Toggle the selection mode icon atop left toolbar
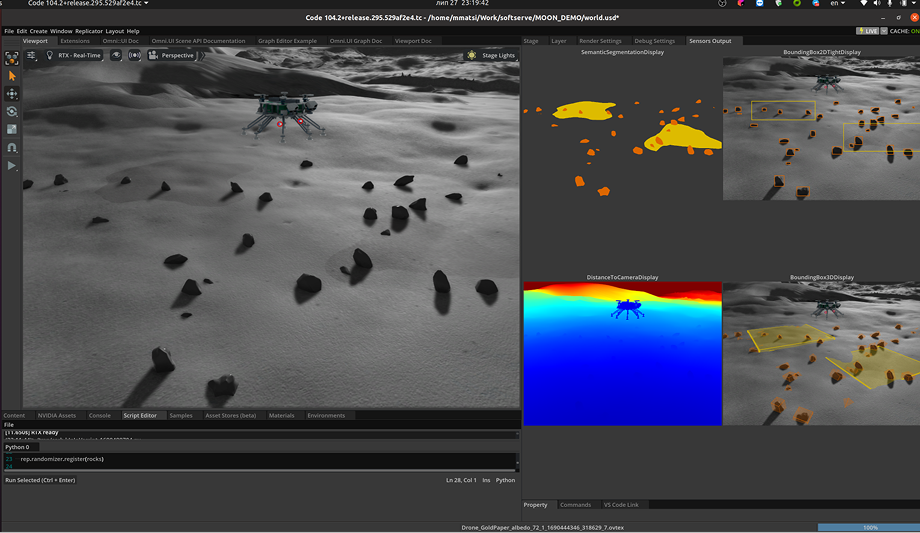The width and height of the screenshot is (920, 533). coord(12,58)
